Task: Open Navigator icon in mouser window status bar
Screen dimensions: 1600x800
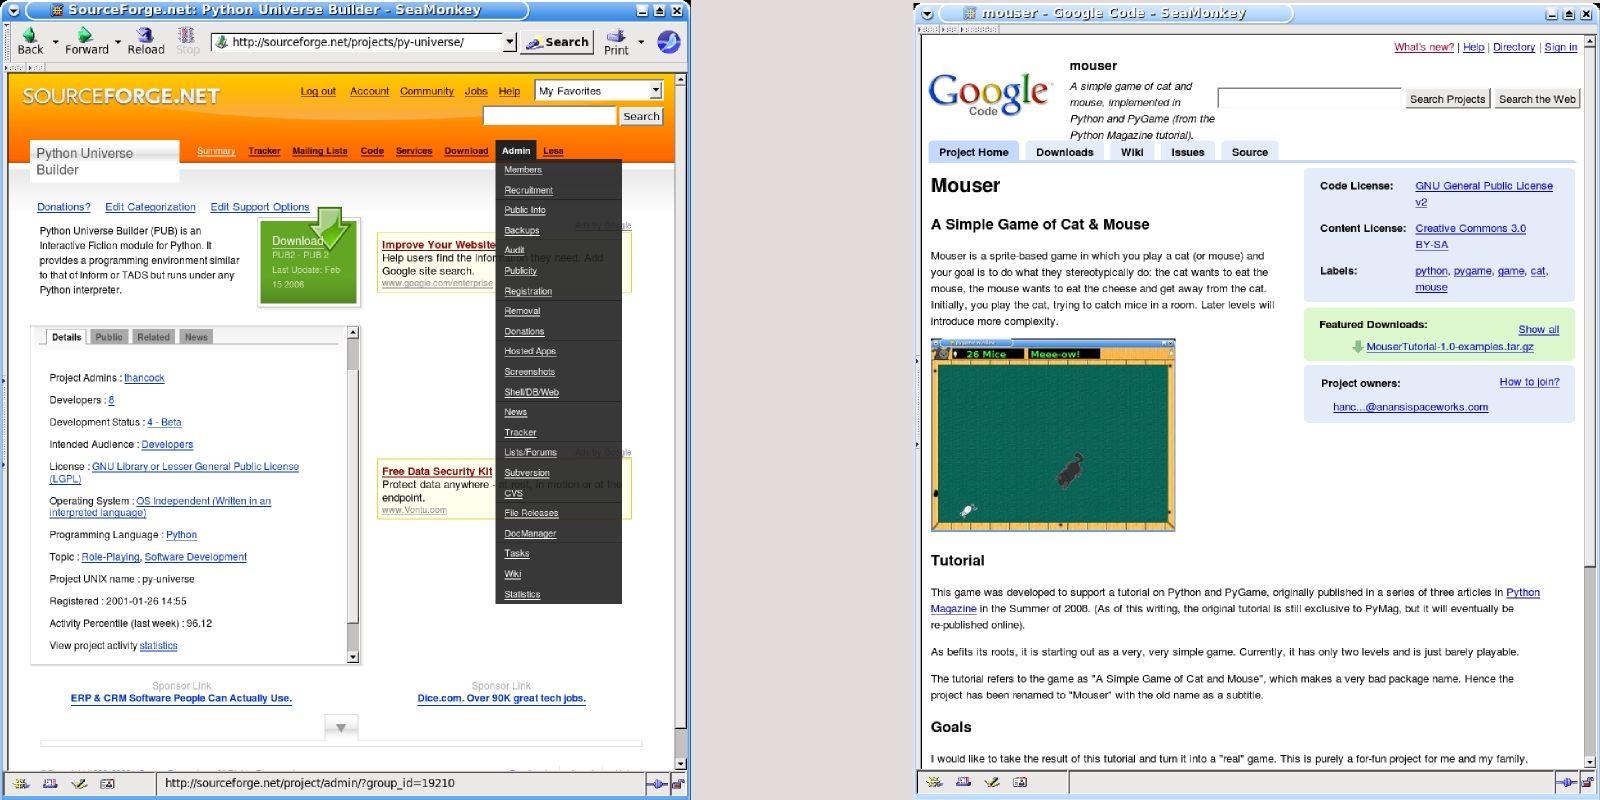Action: 934,782
